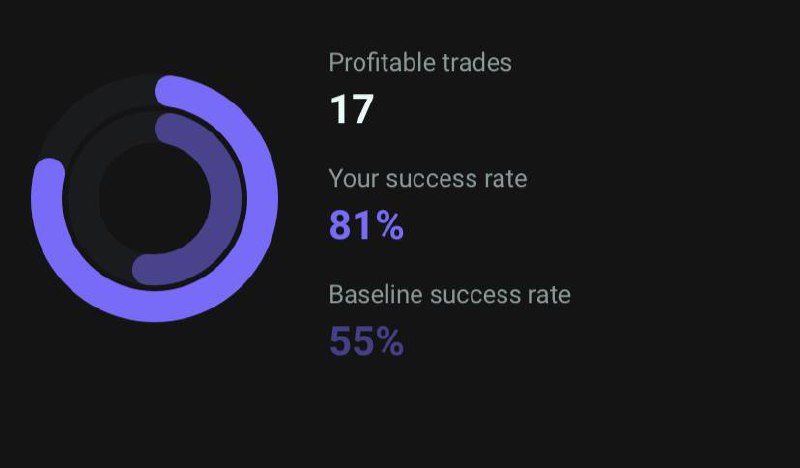Click the percent sign after 55
Image resolution: width=800 pixels, height=468 pixels.
(x=390, y=341)
